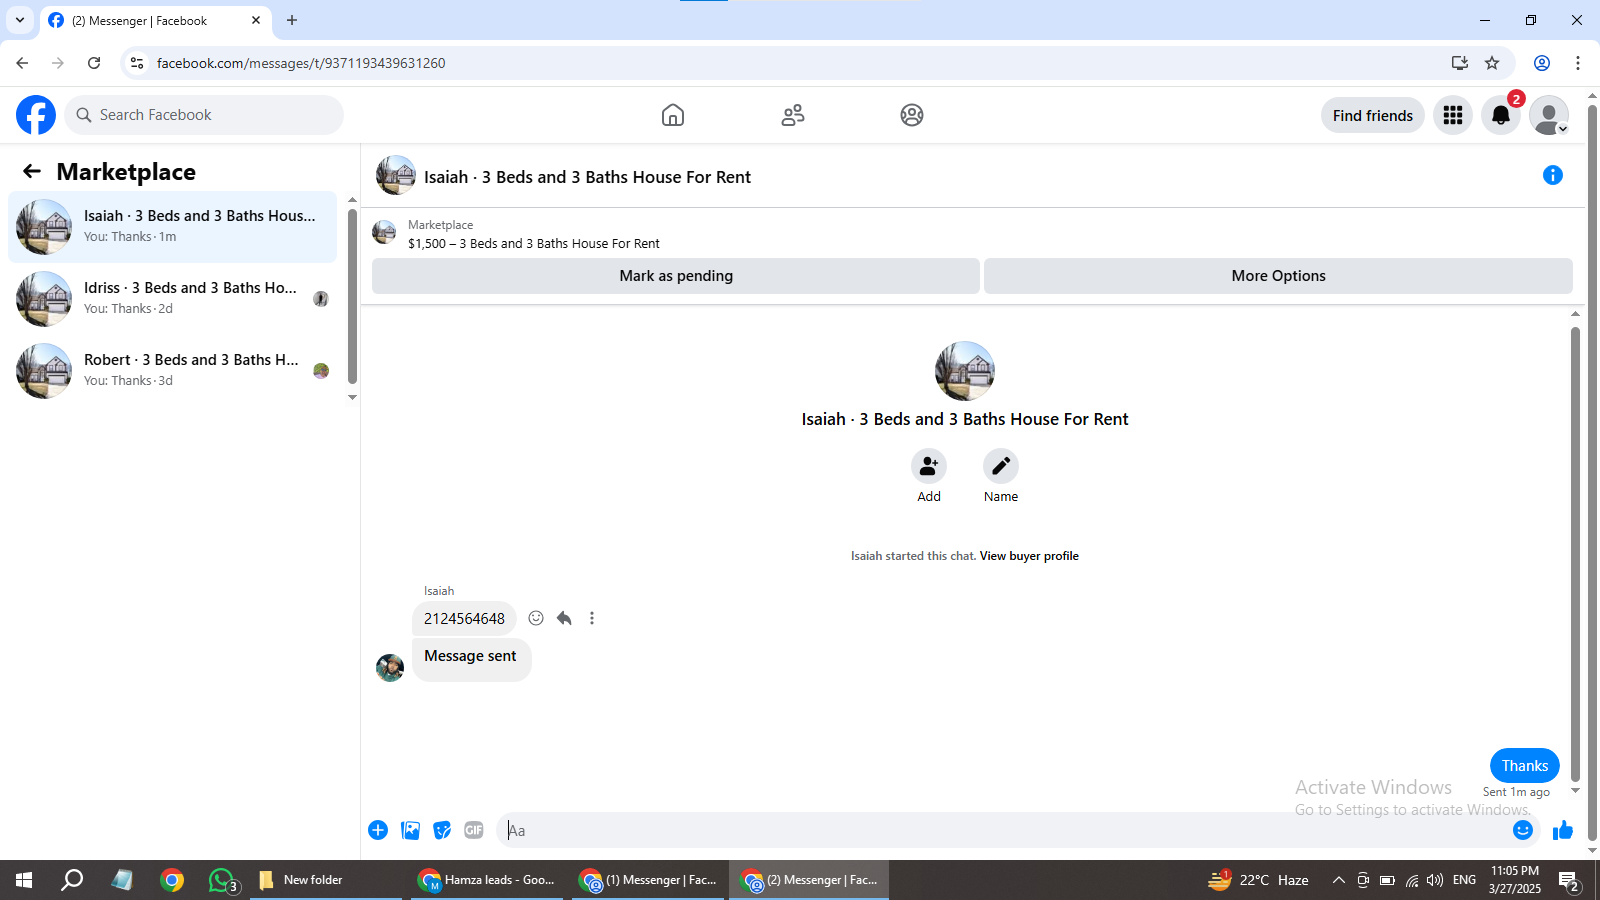Click the chat messages scrollbar

(x=1575, y=555)
